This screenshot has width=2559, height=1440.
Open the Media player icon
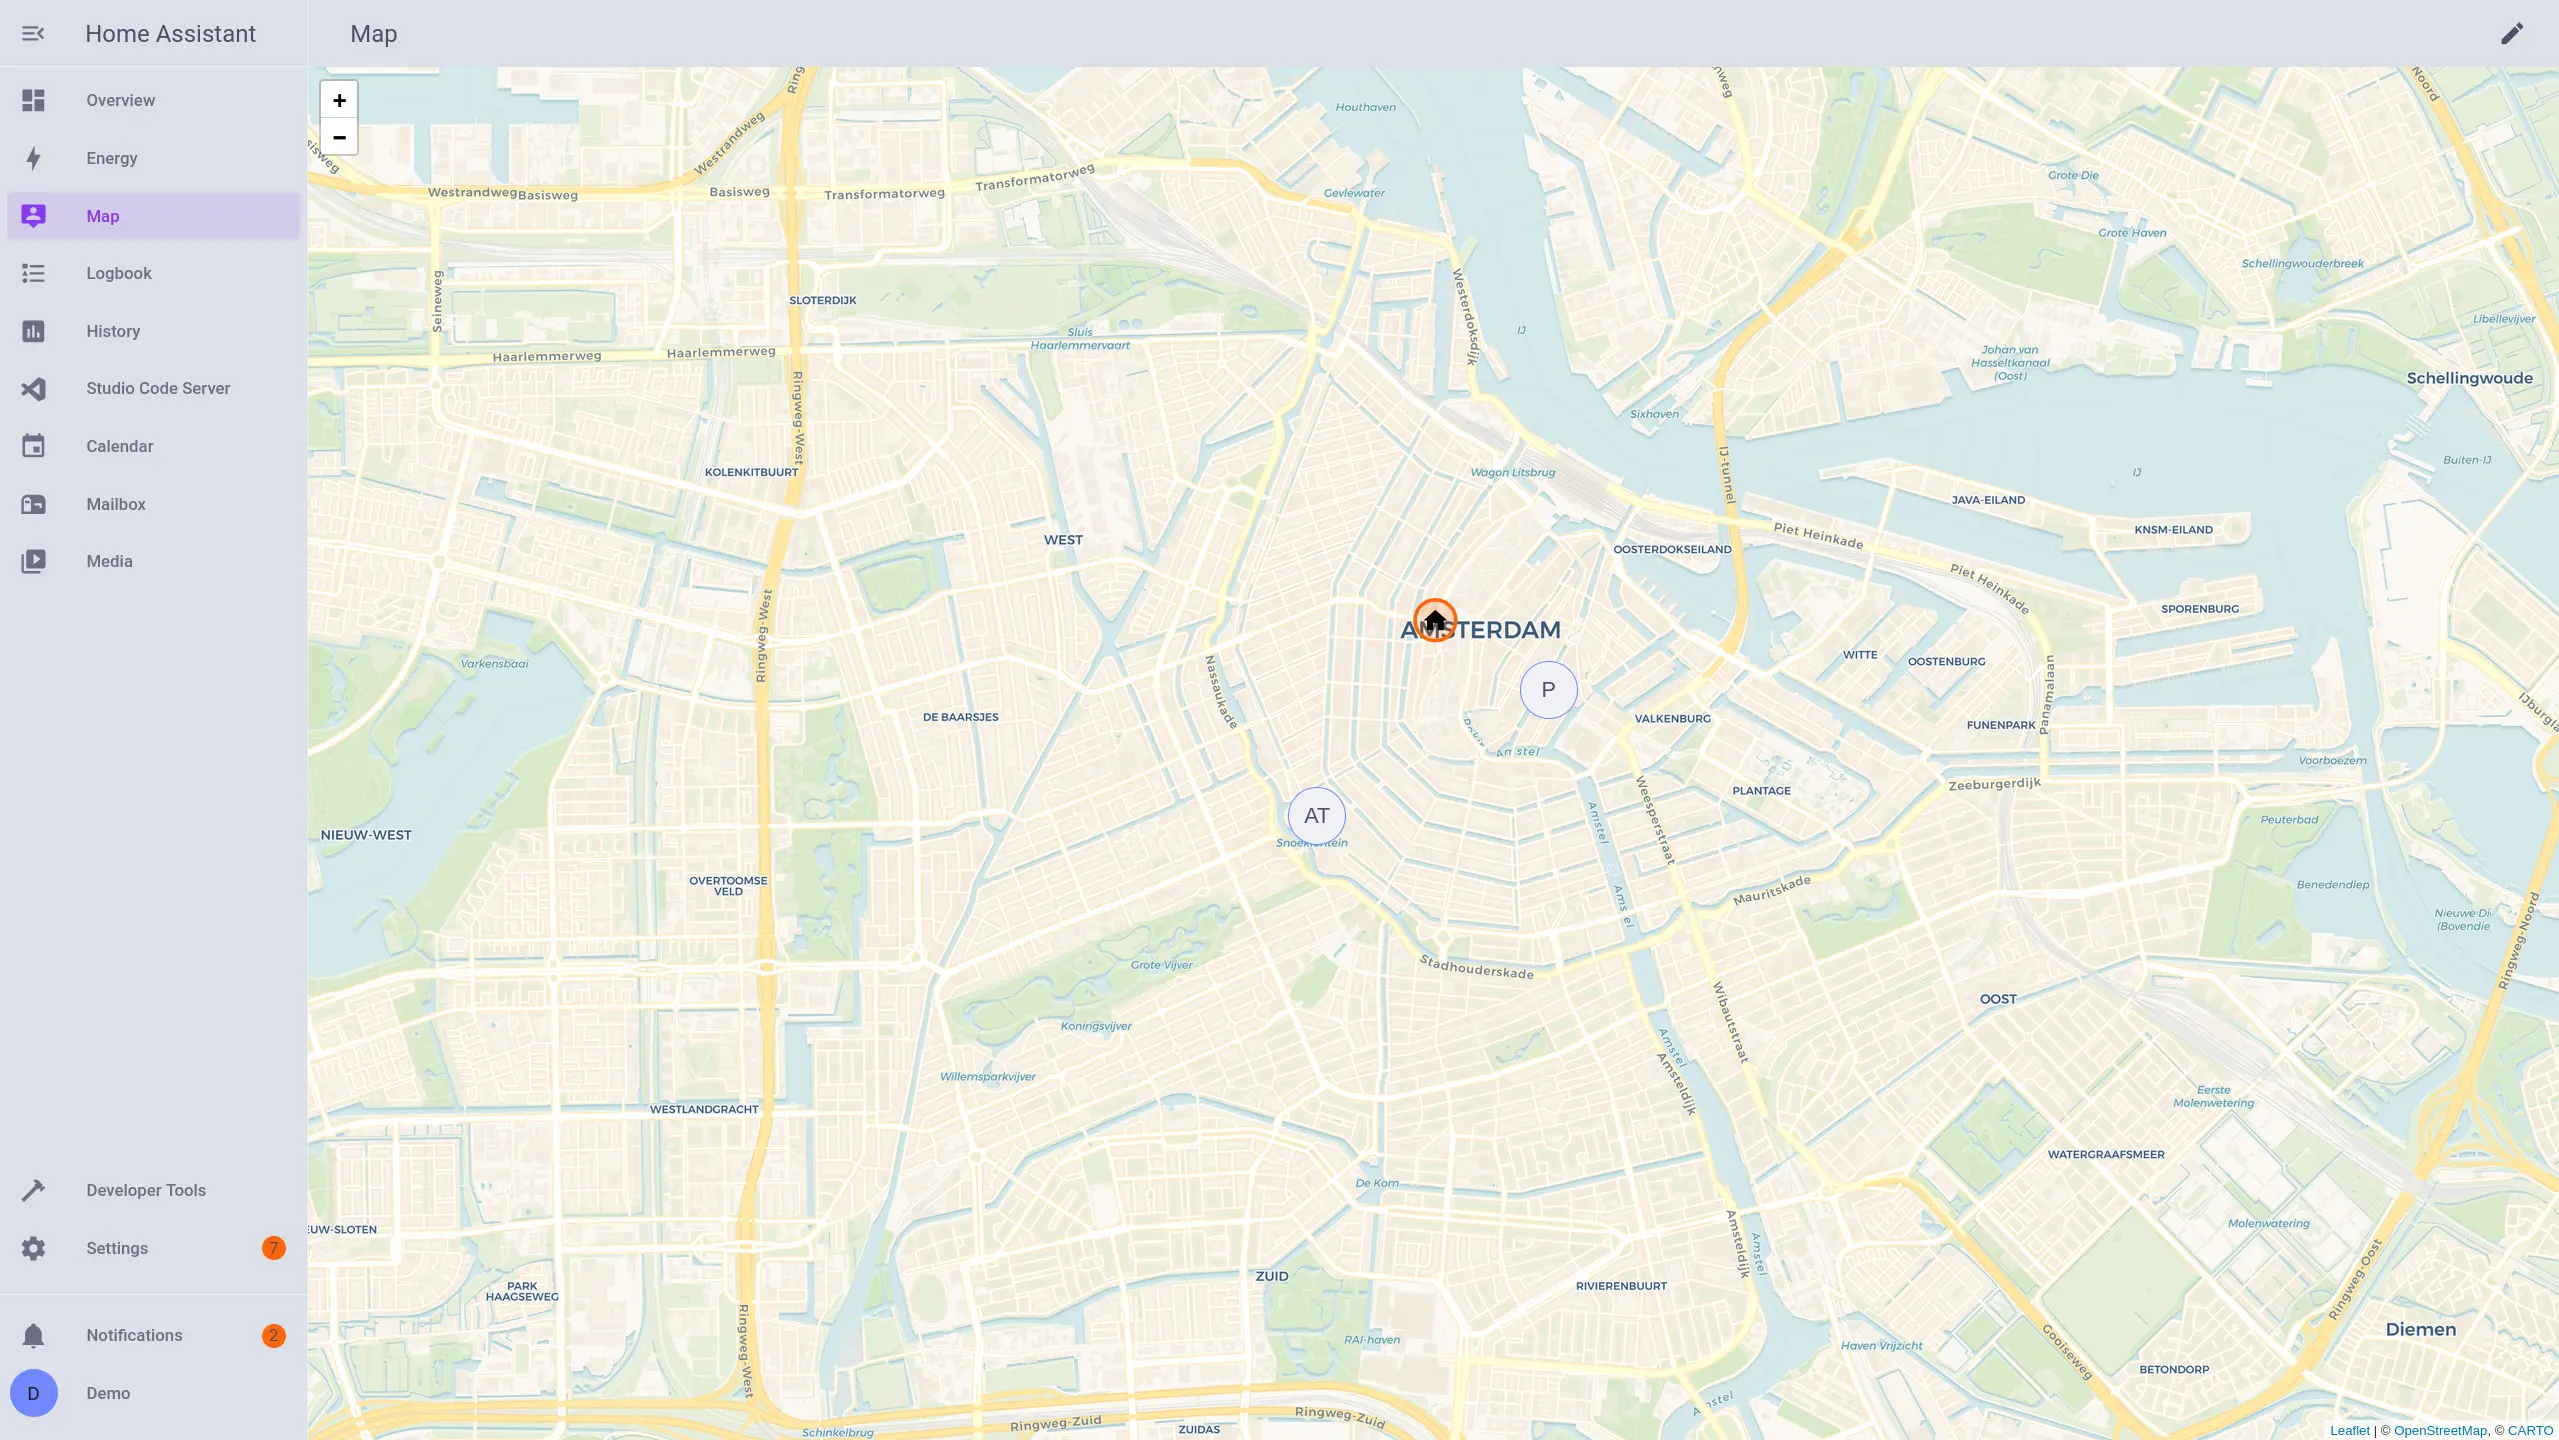(x=33, y=561)
